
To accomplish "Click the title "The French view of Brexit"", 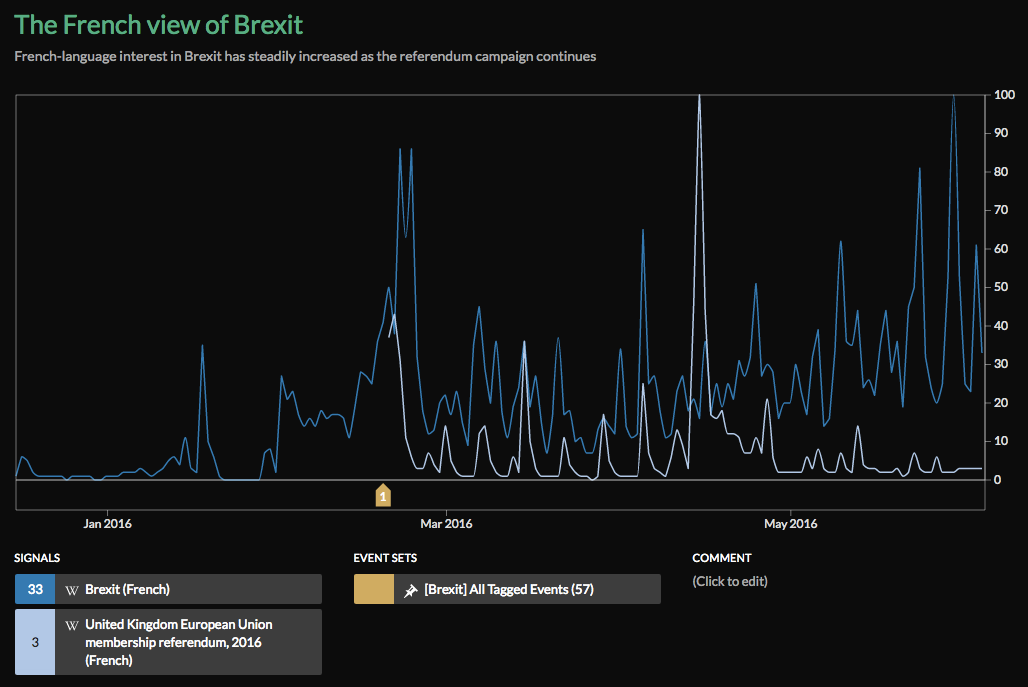I will 158,24.
